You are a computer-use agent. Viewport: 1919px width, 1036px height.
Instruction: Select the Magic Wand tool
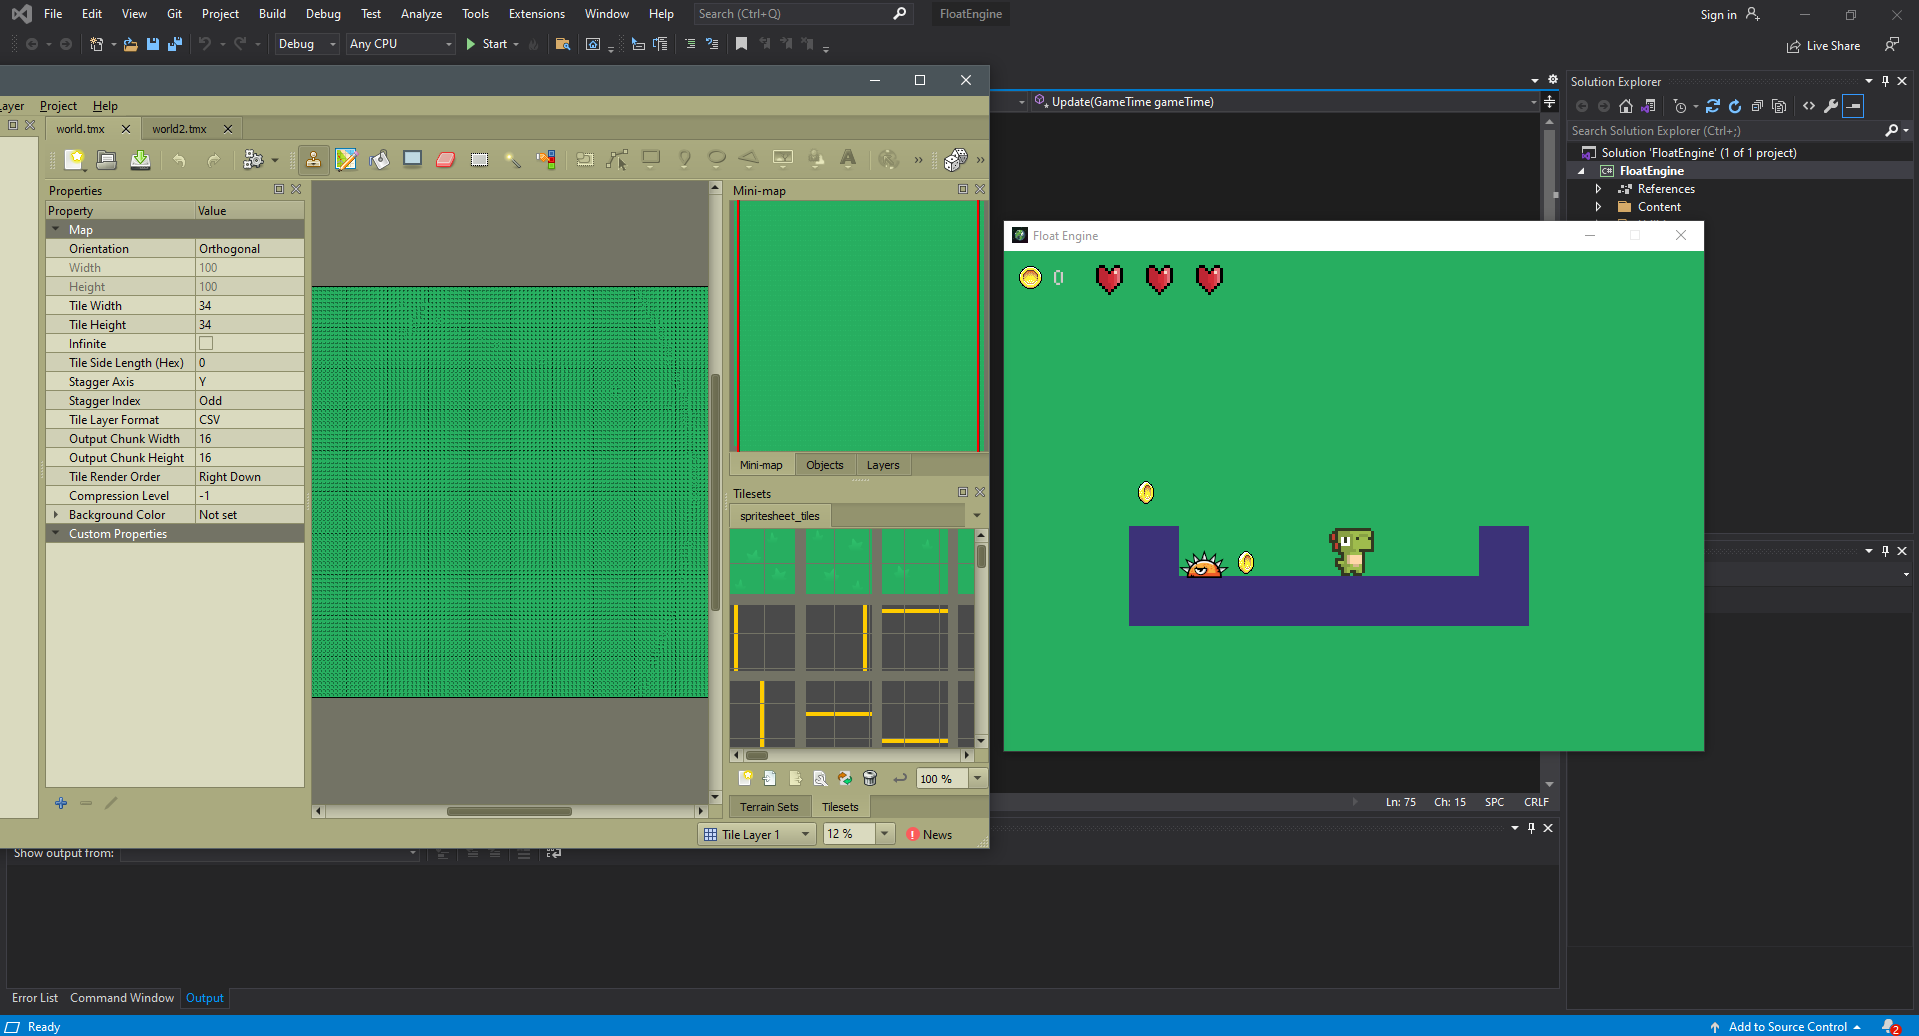point(513,159)
